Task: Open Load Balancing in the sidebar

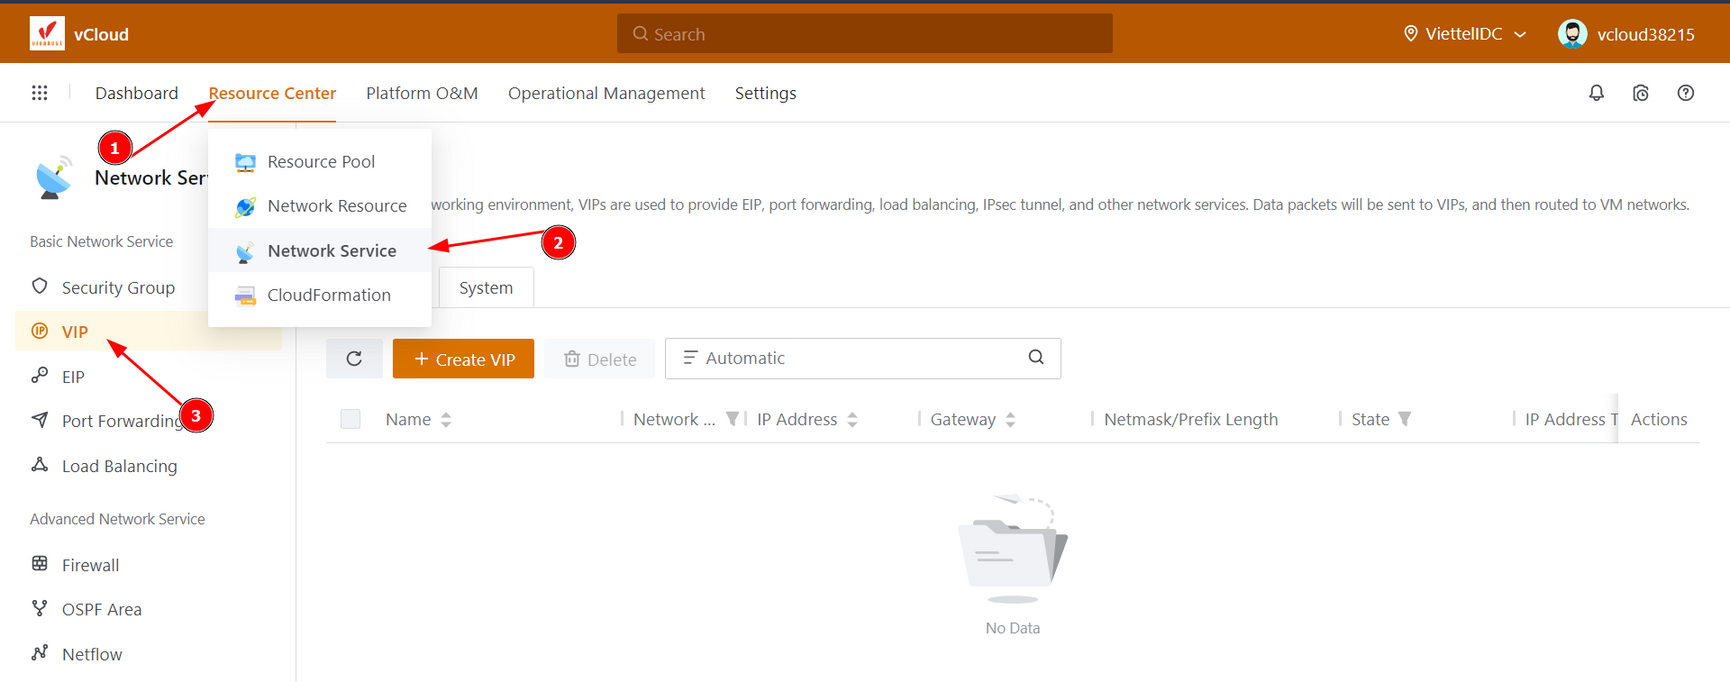Action: coord(119,466)
